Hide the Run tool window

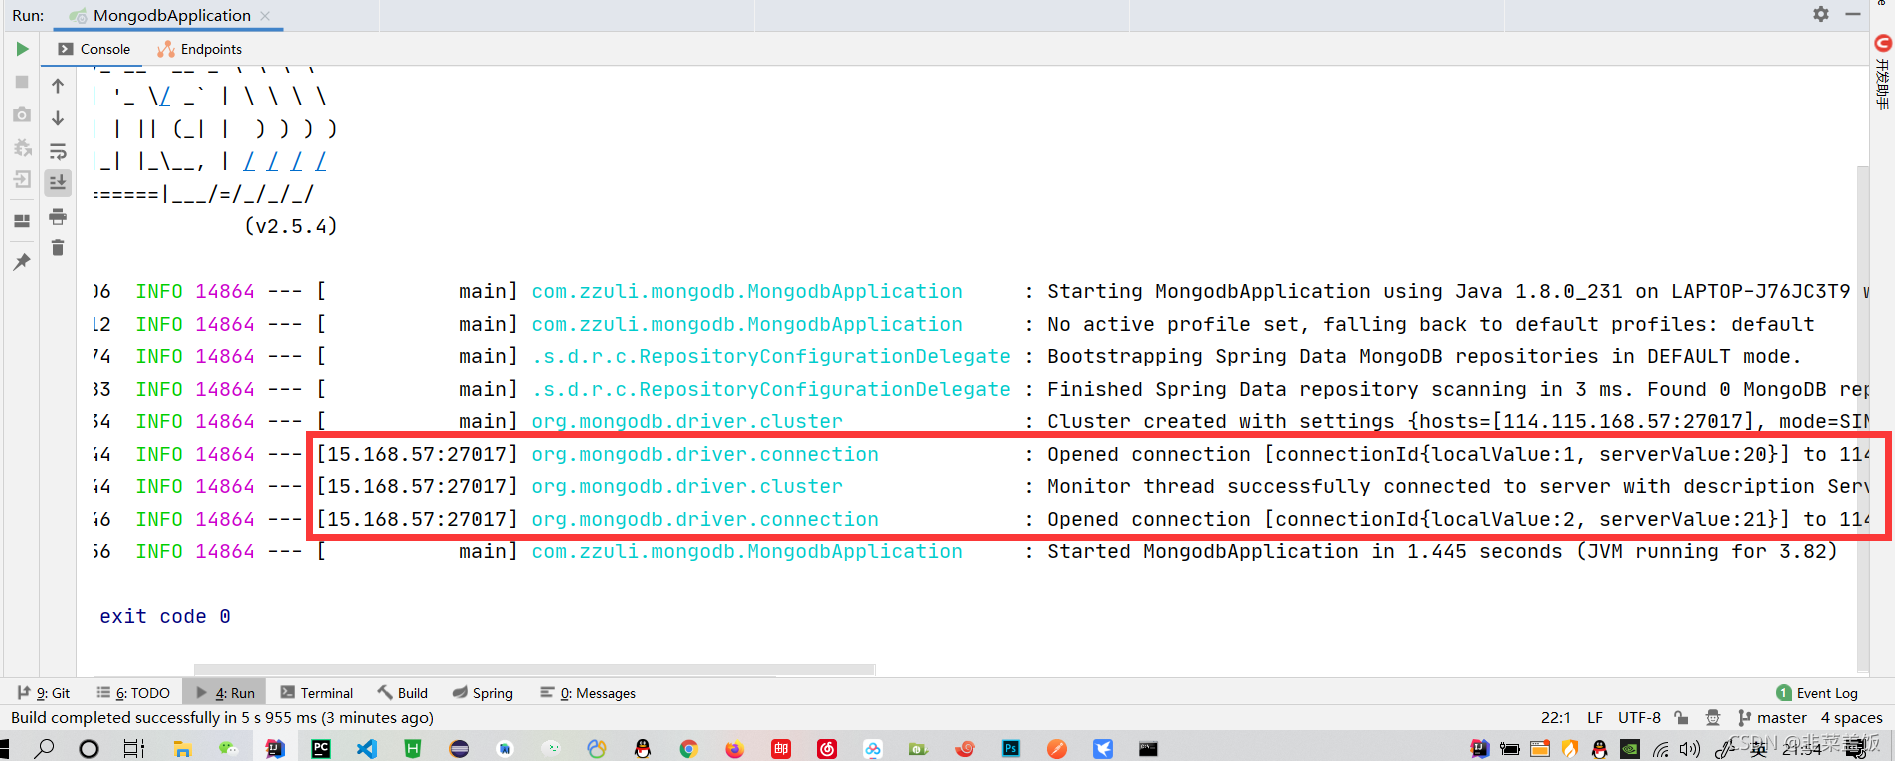[x=1852, y=14]
